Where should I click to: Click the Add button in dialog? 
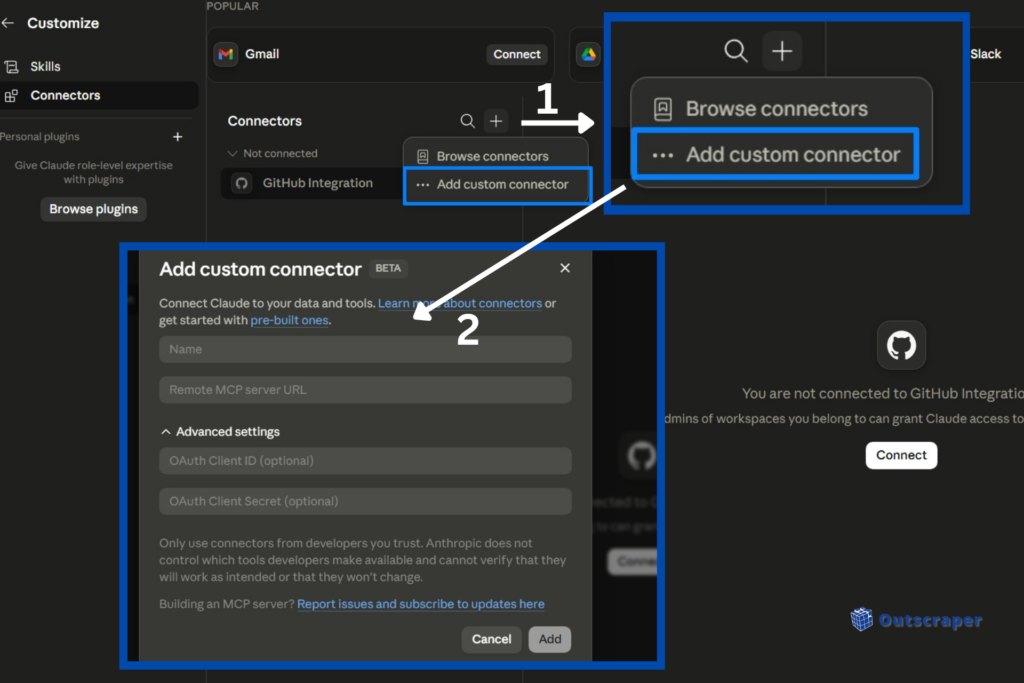click(550, 639)
